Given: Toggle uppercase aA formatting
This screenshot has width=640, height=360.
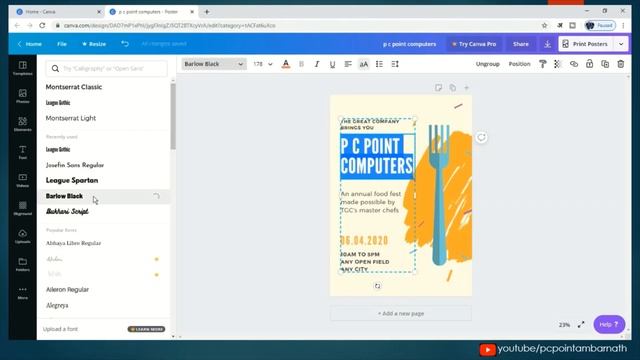Looking at the screenshot, I should 363,64.
